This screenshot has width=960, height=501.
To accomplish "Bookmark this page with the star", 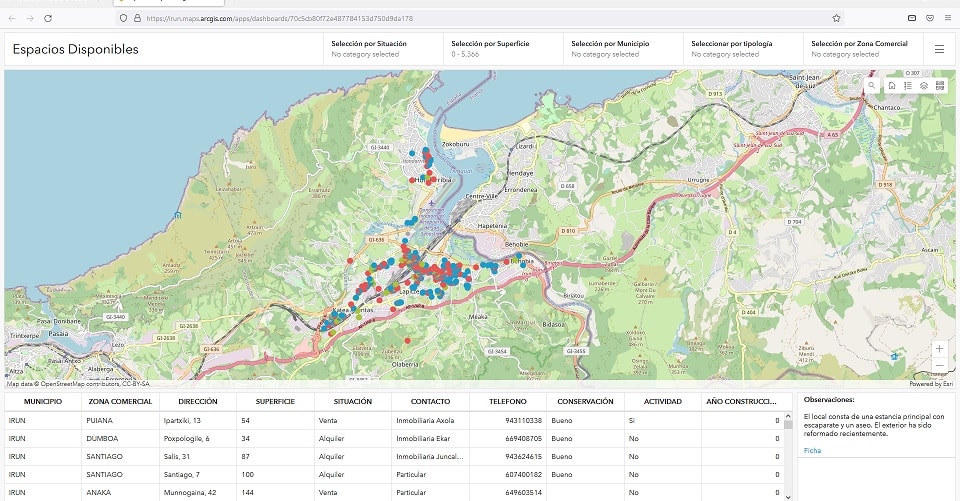I will [x=836, y=18].
